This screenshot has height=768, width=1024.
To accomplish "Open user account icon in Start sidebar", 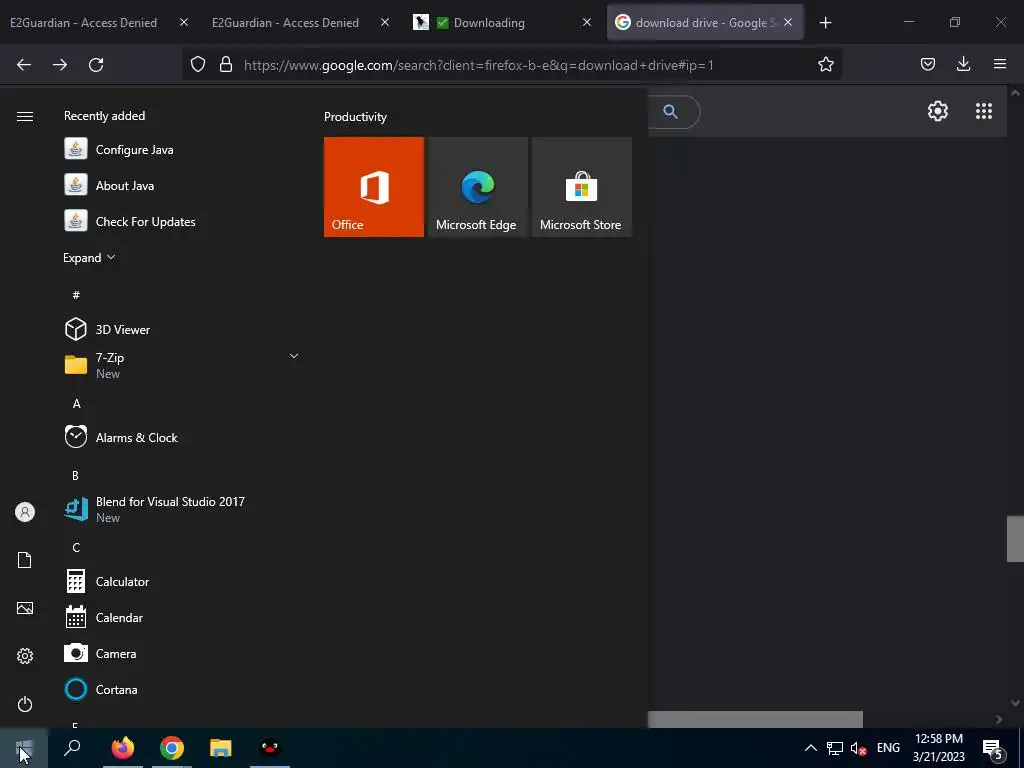I will (x=25, y=512).
